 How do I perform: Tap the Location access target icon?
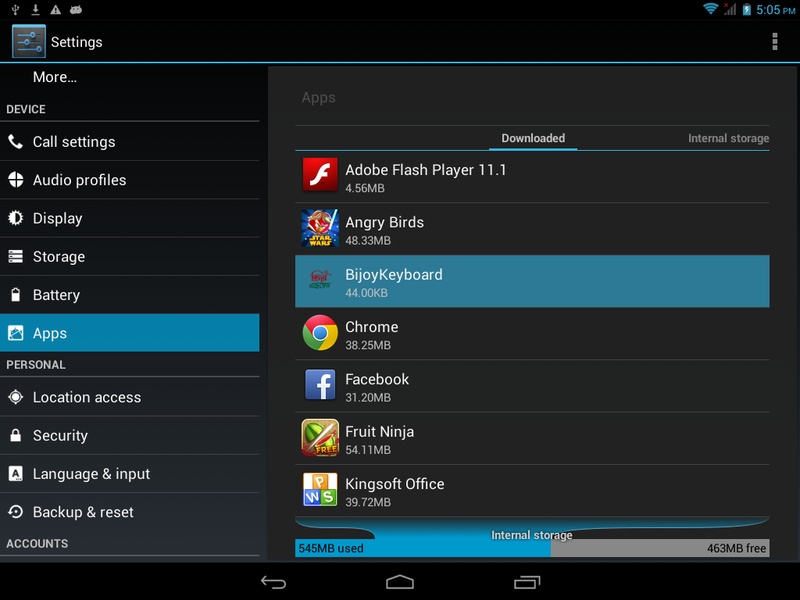16,397
